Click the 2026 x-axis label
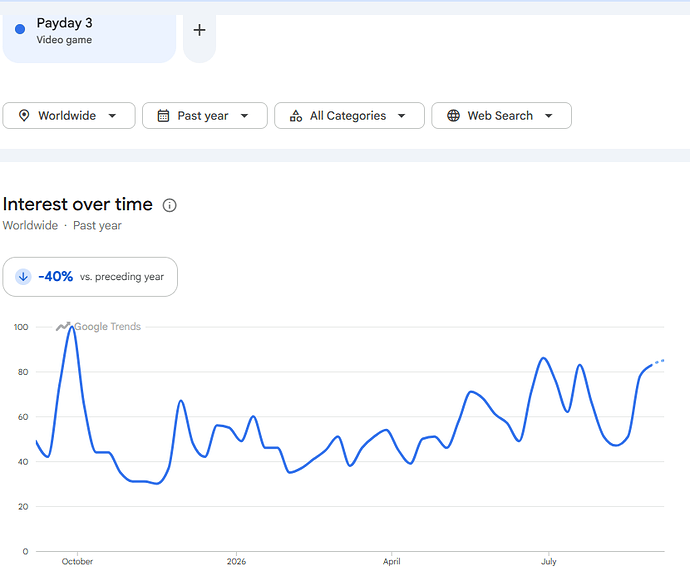 (236, 561)
